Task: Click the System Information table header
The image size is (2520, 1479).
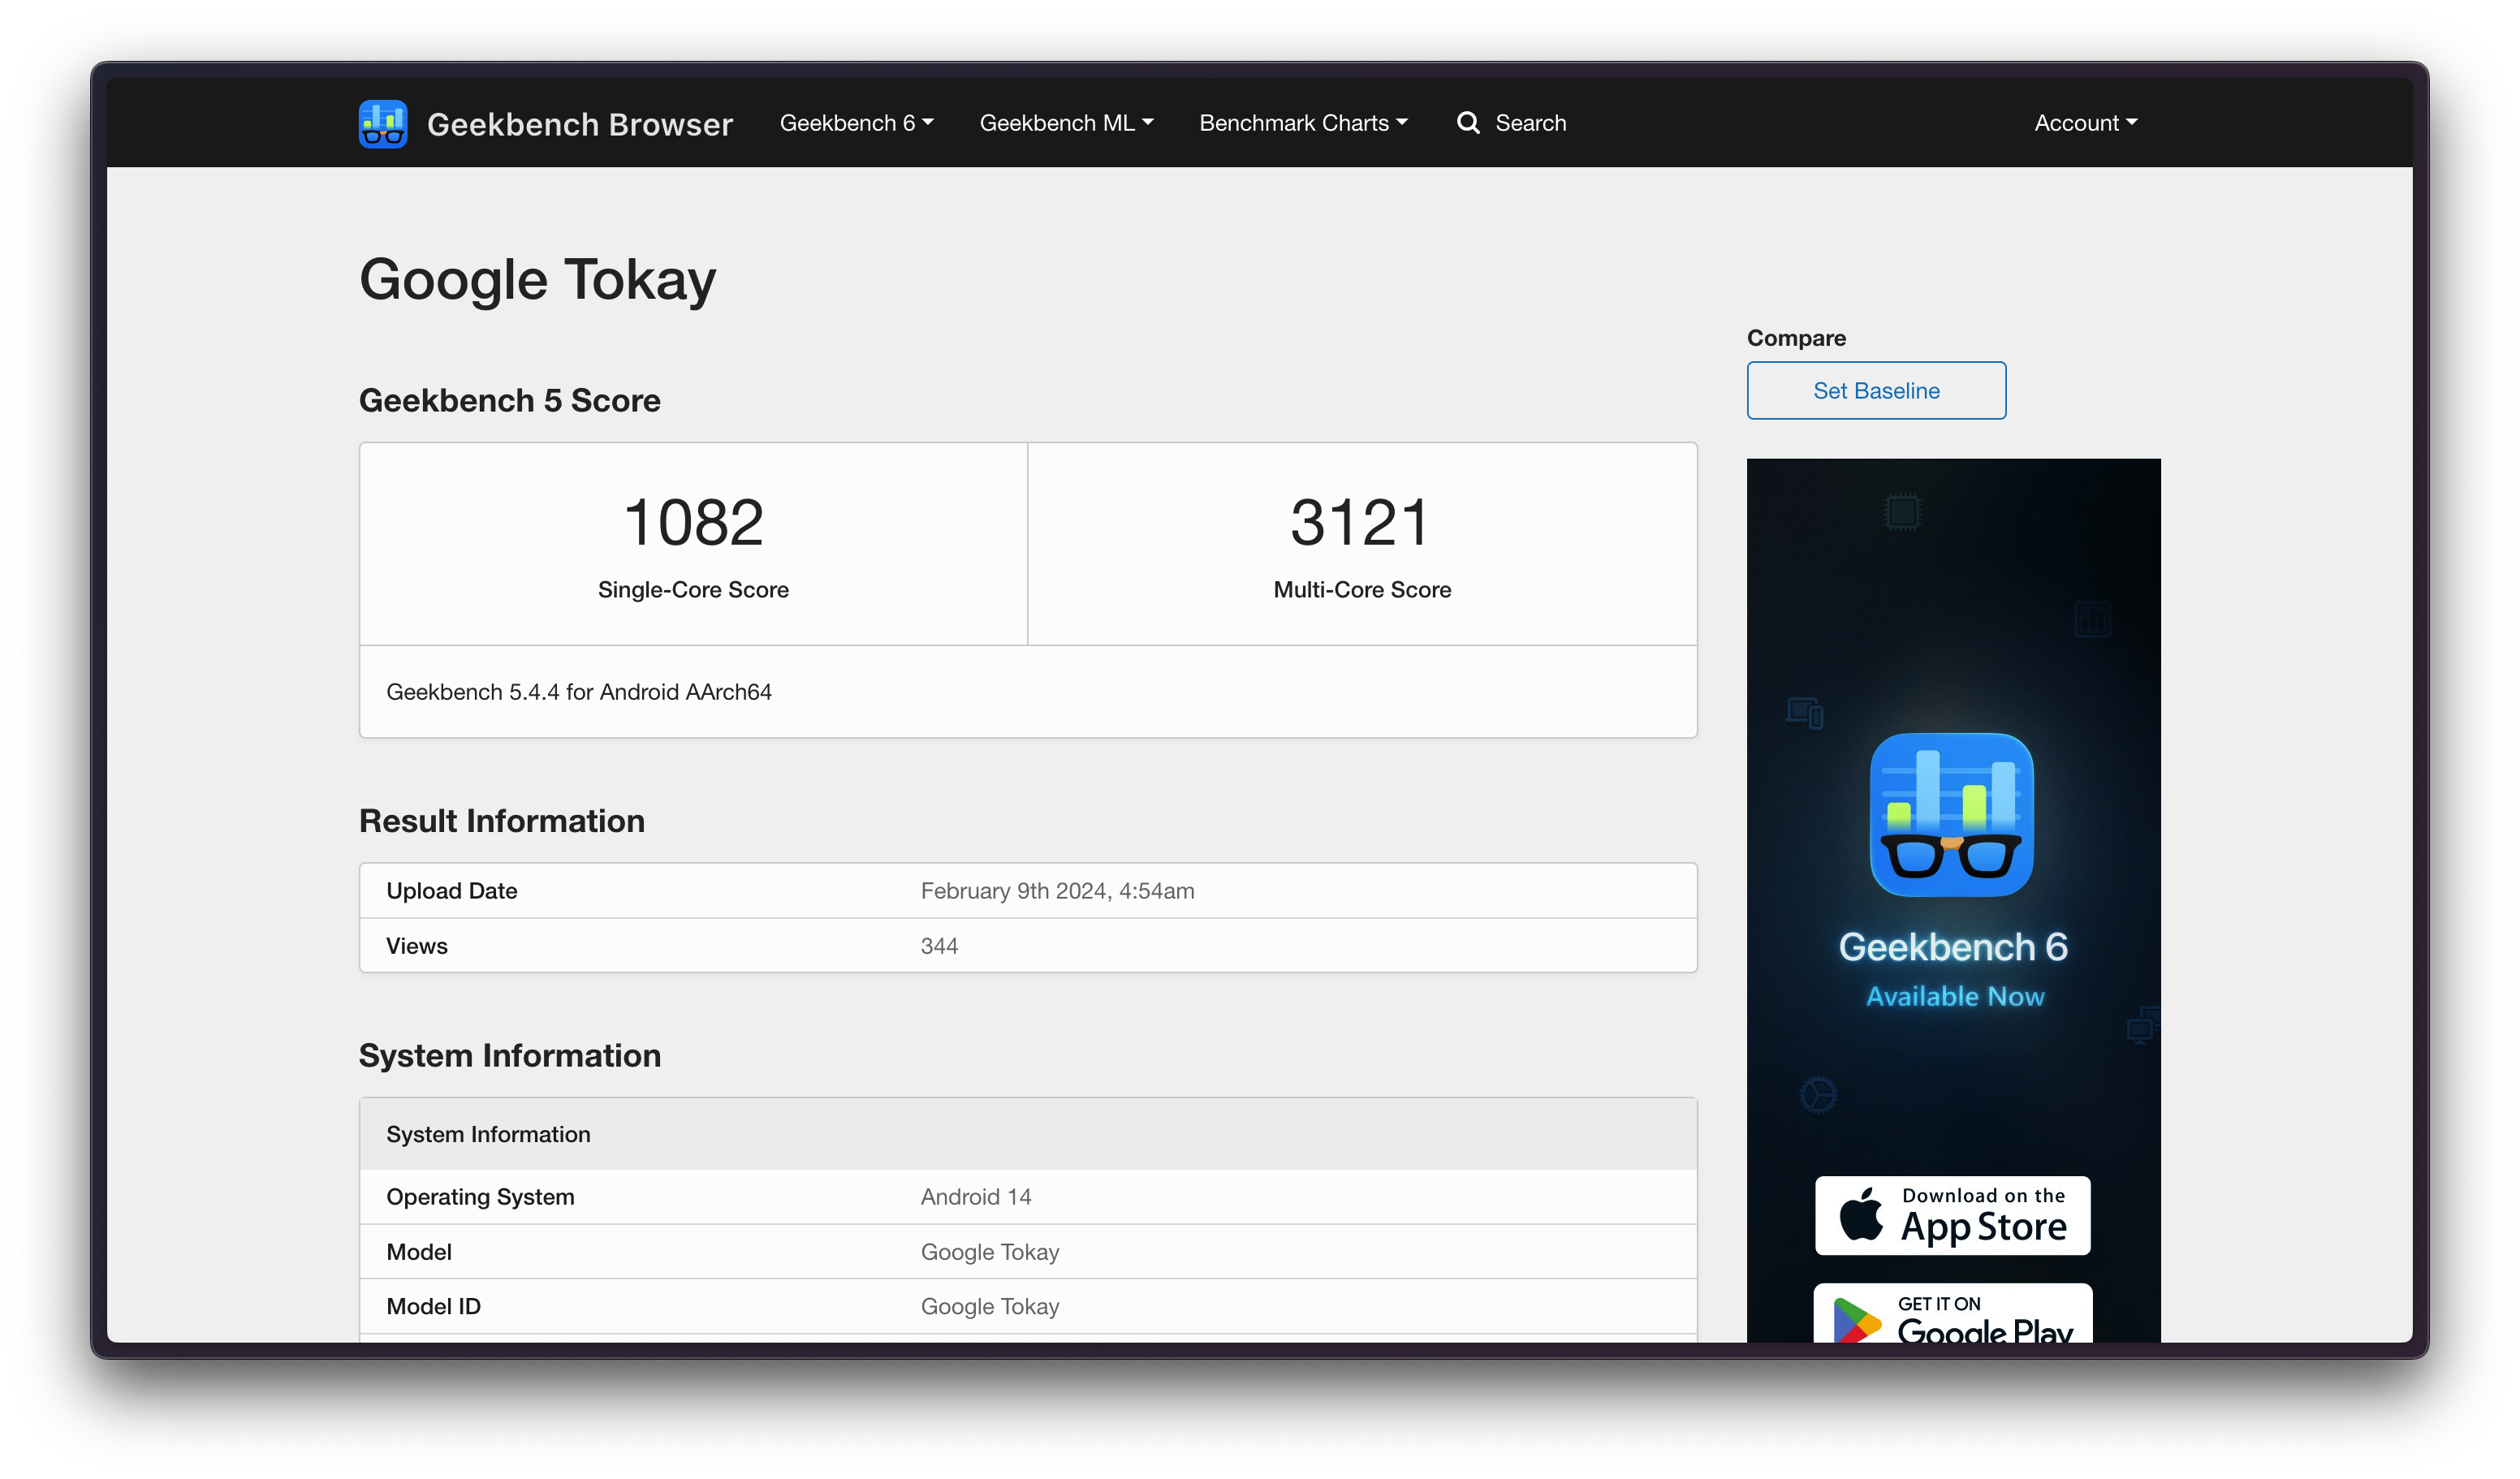Action: 488,1134
